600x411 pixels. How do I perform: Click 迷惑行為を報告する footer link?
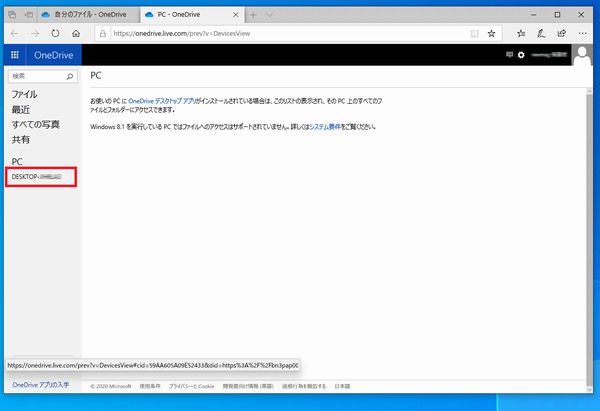304,386
